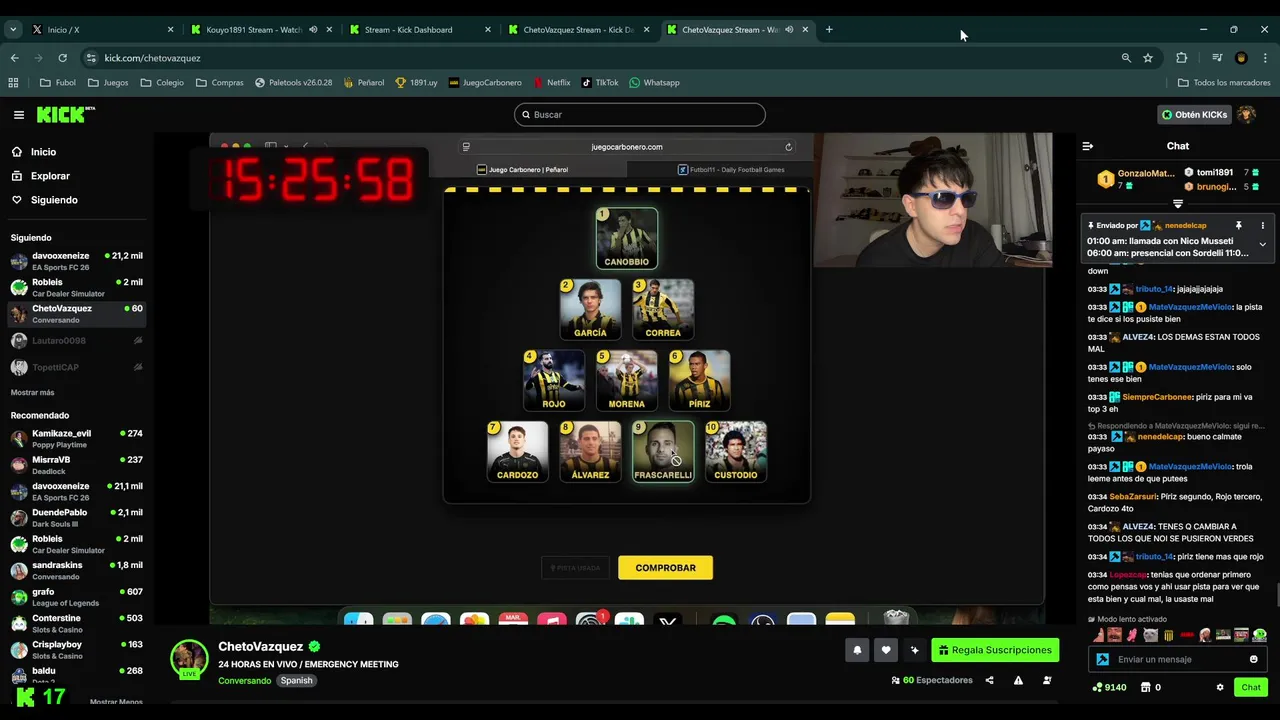Mute the Kouyo1891 Stream tab audio
The width and height of the screenshot is (1280, 720).
pos(313,30)
